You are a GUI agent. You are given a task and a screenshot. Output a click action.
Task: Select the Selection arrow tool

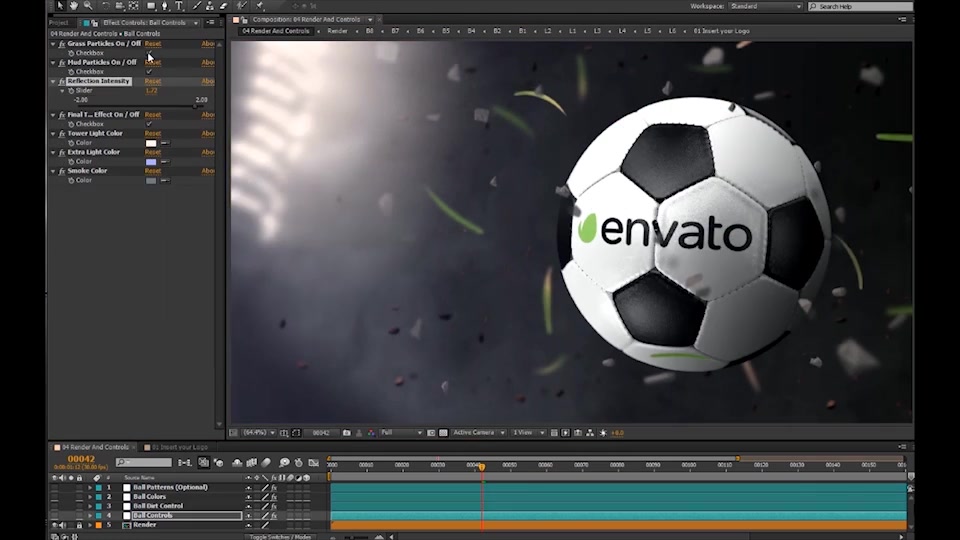click(x=59, y=6)
